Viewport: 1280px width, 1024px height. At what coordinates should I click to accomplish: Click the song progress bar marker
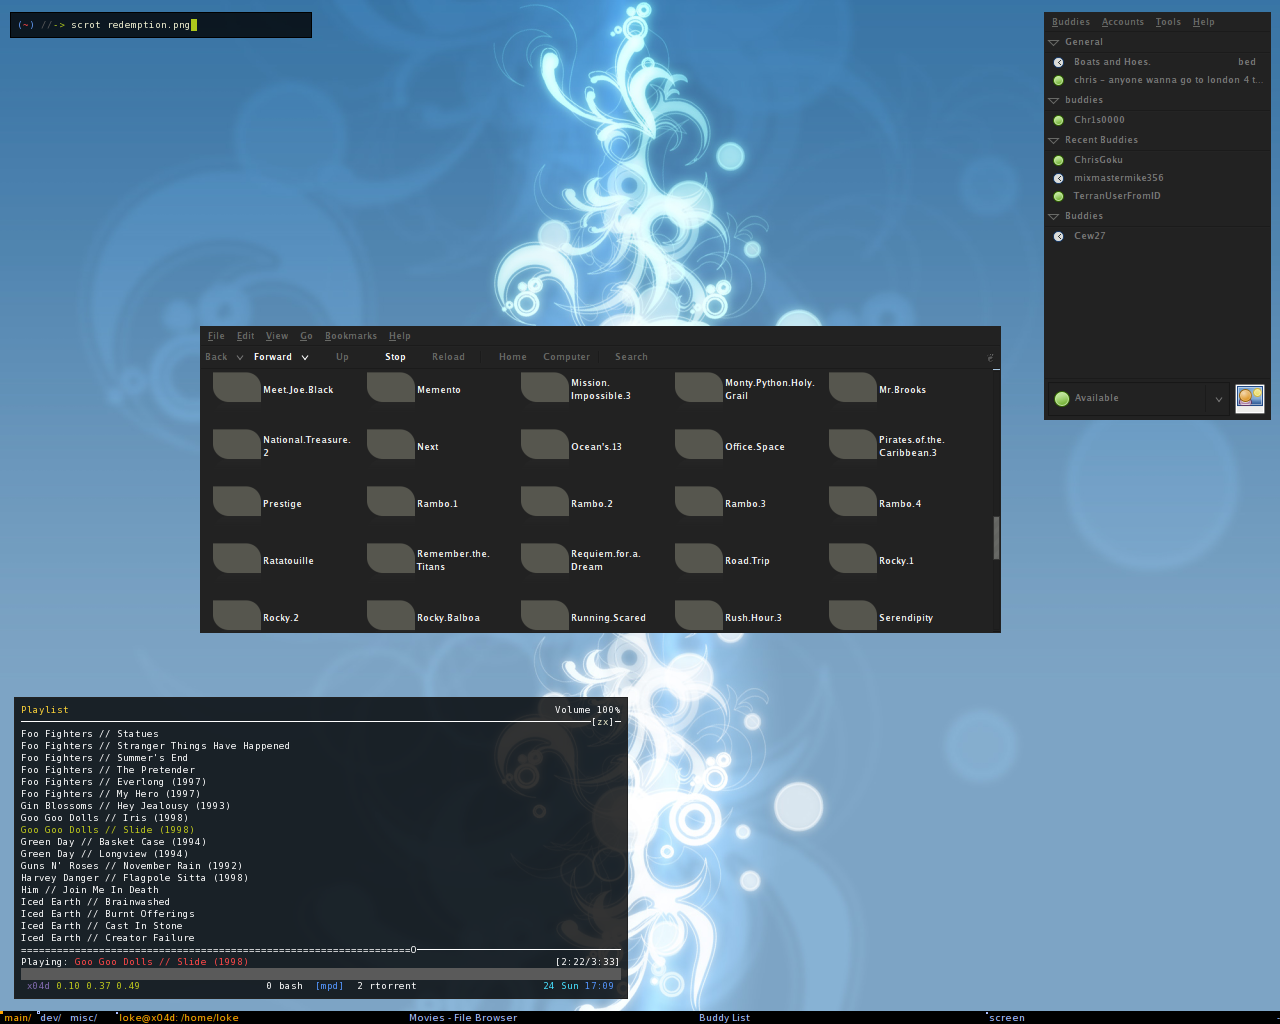(x=414, y=950)
